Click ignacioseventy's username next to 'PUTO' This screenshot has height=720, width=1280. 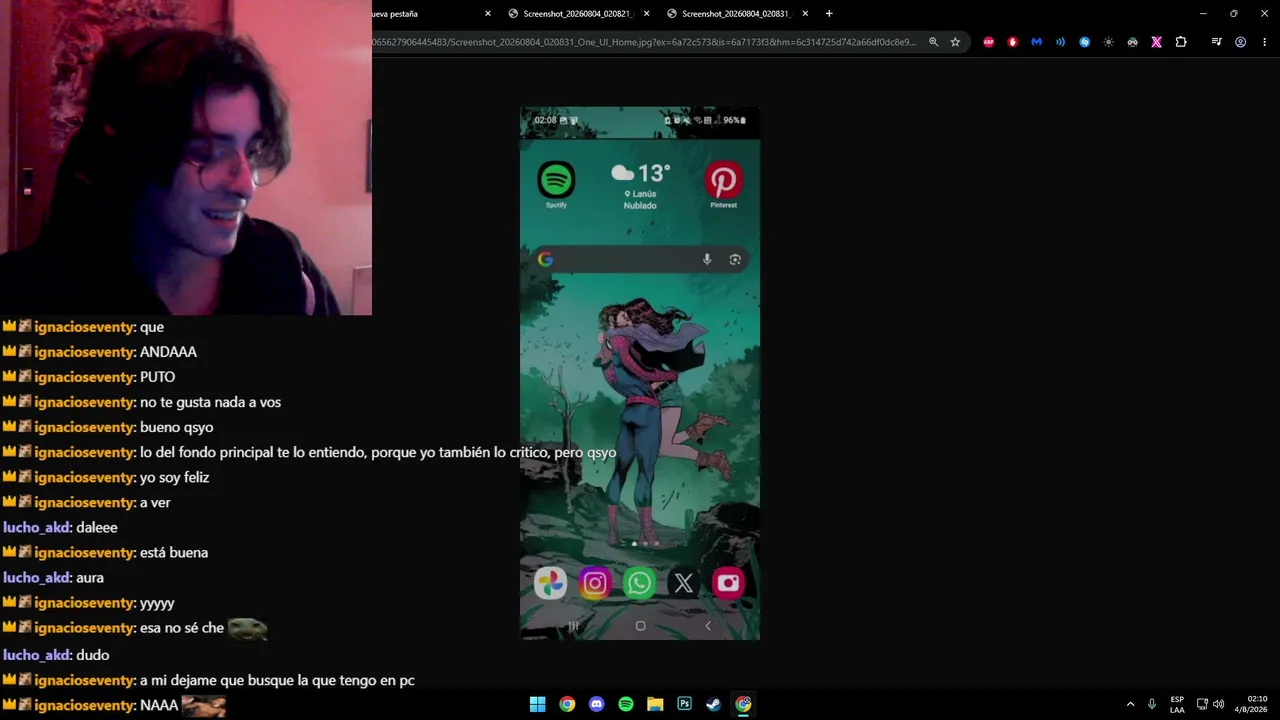tap(83, 377)
